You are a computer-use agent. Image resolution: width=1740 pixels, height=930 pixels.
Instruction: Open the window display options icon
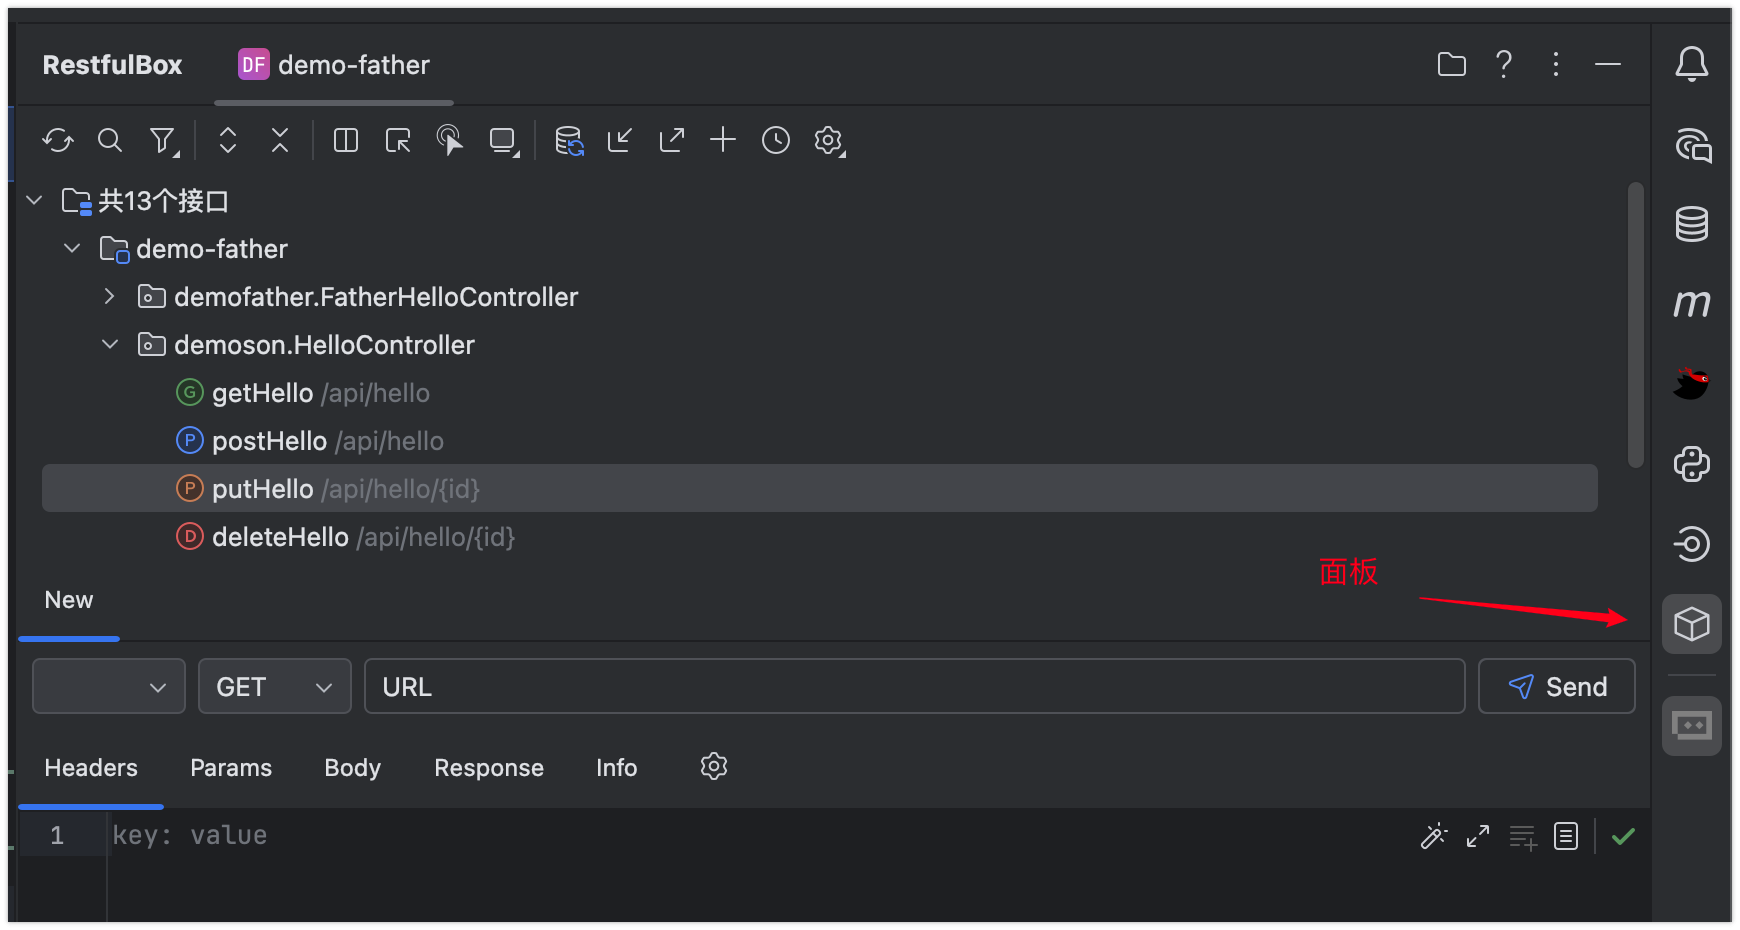pyautogui.click(x=504, y=141)
